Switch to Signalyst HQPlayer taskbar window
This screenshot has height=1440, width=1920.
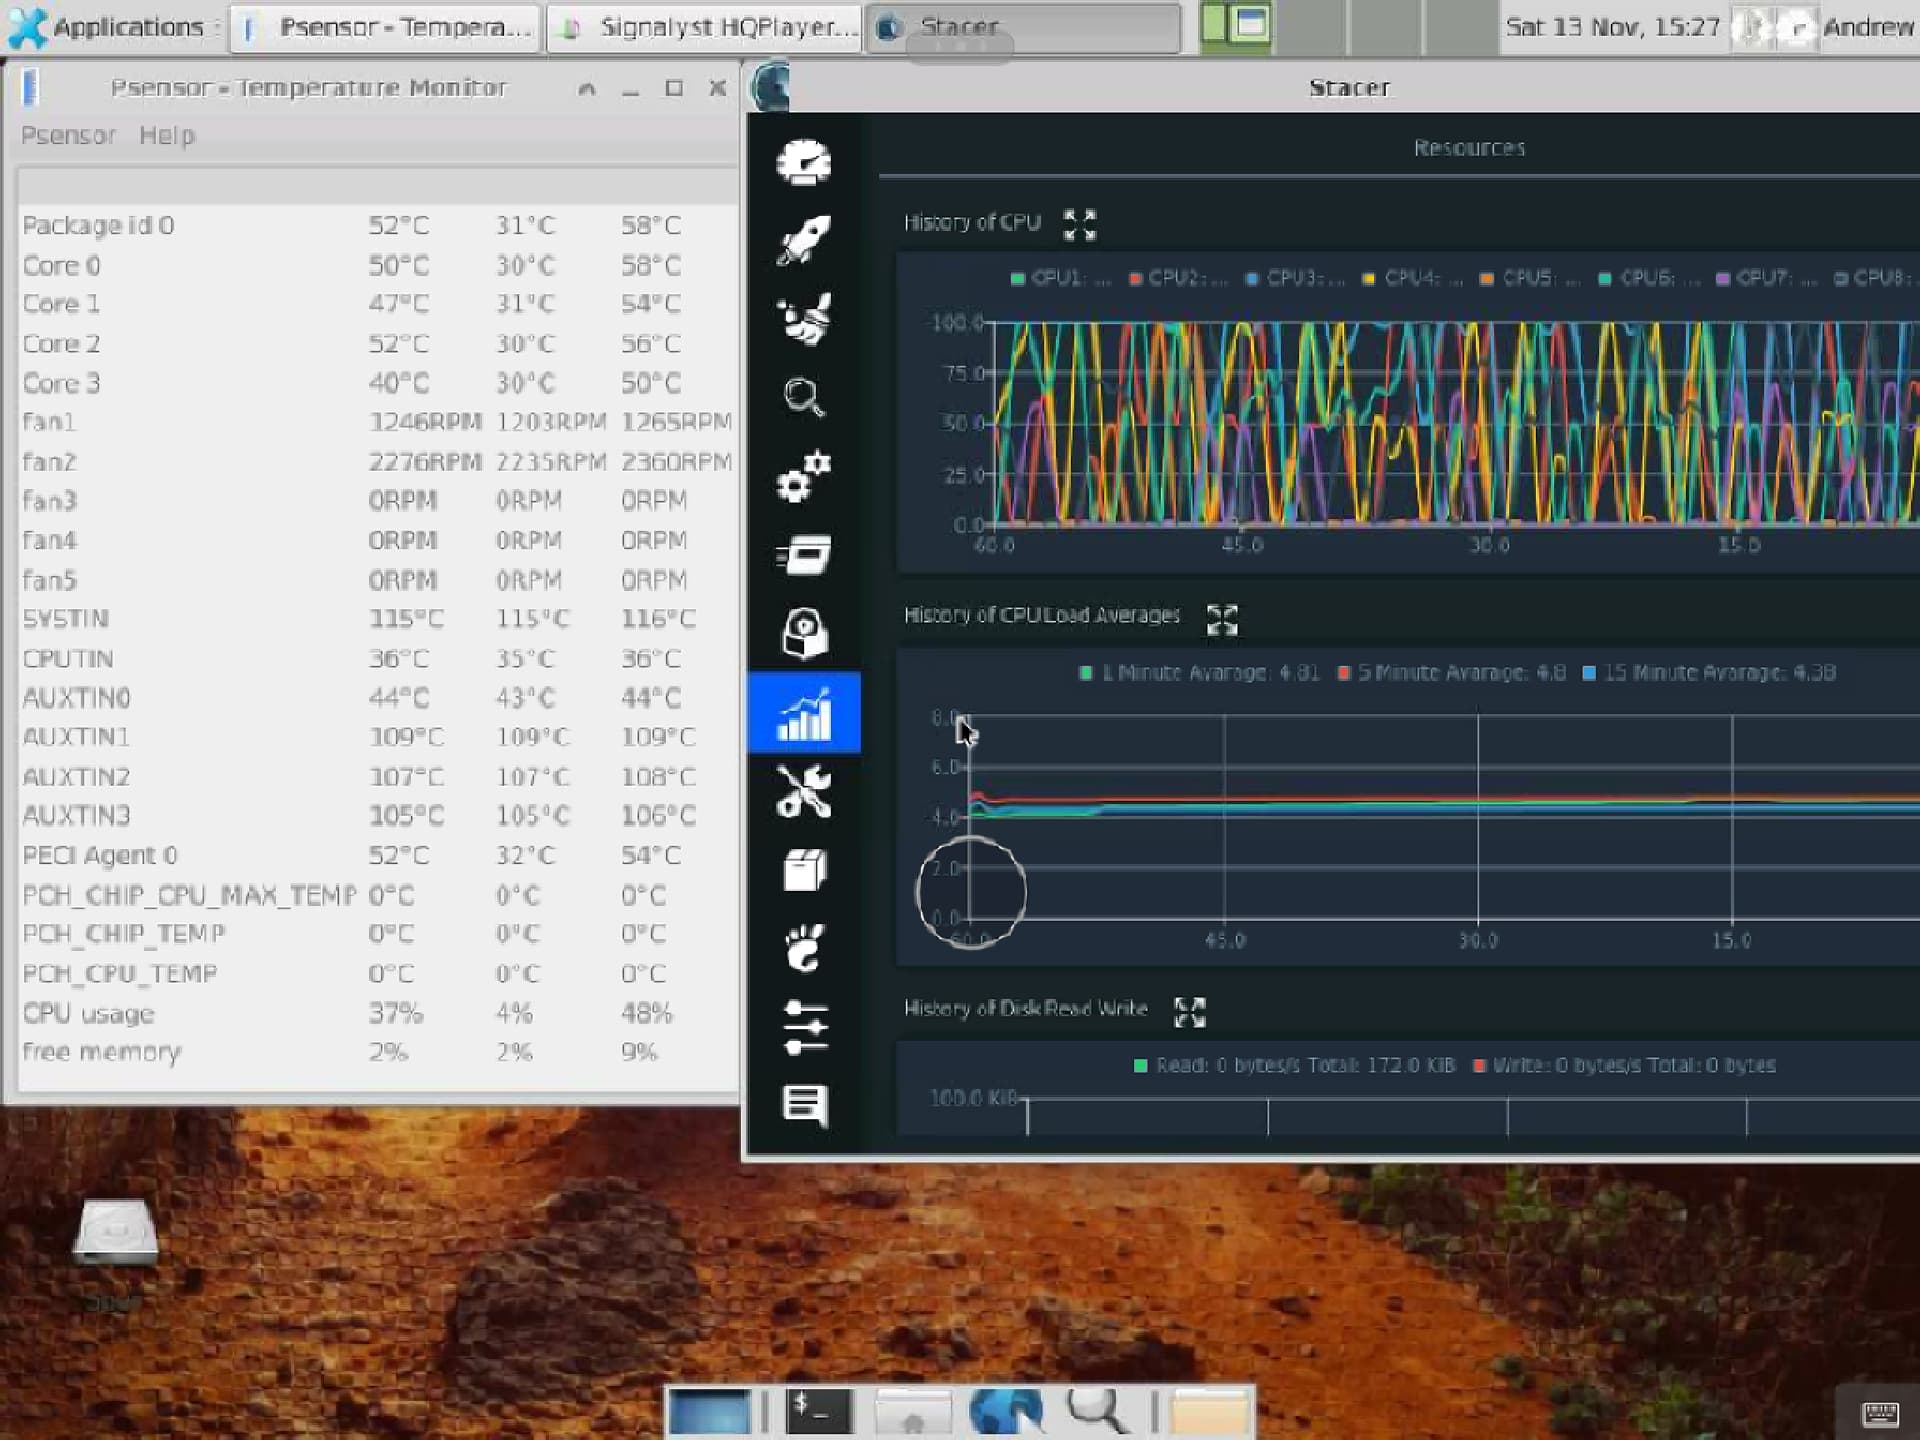(x=705, y=27)
